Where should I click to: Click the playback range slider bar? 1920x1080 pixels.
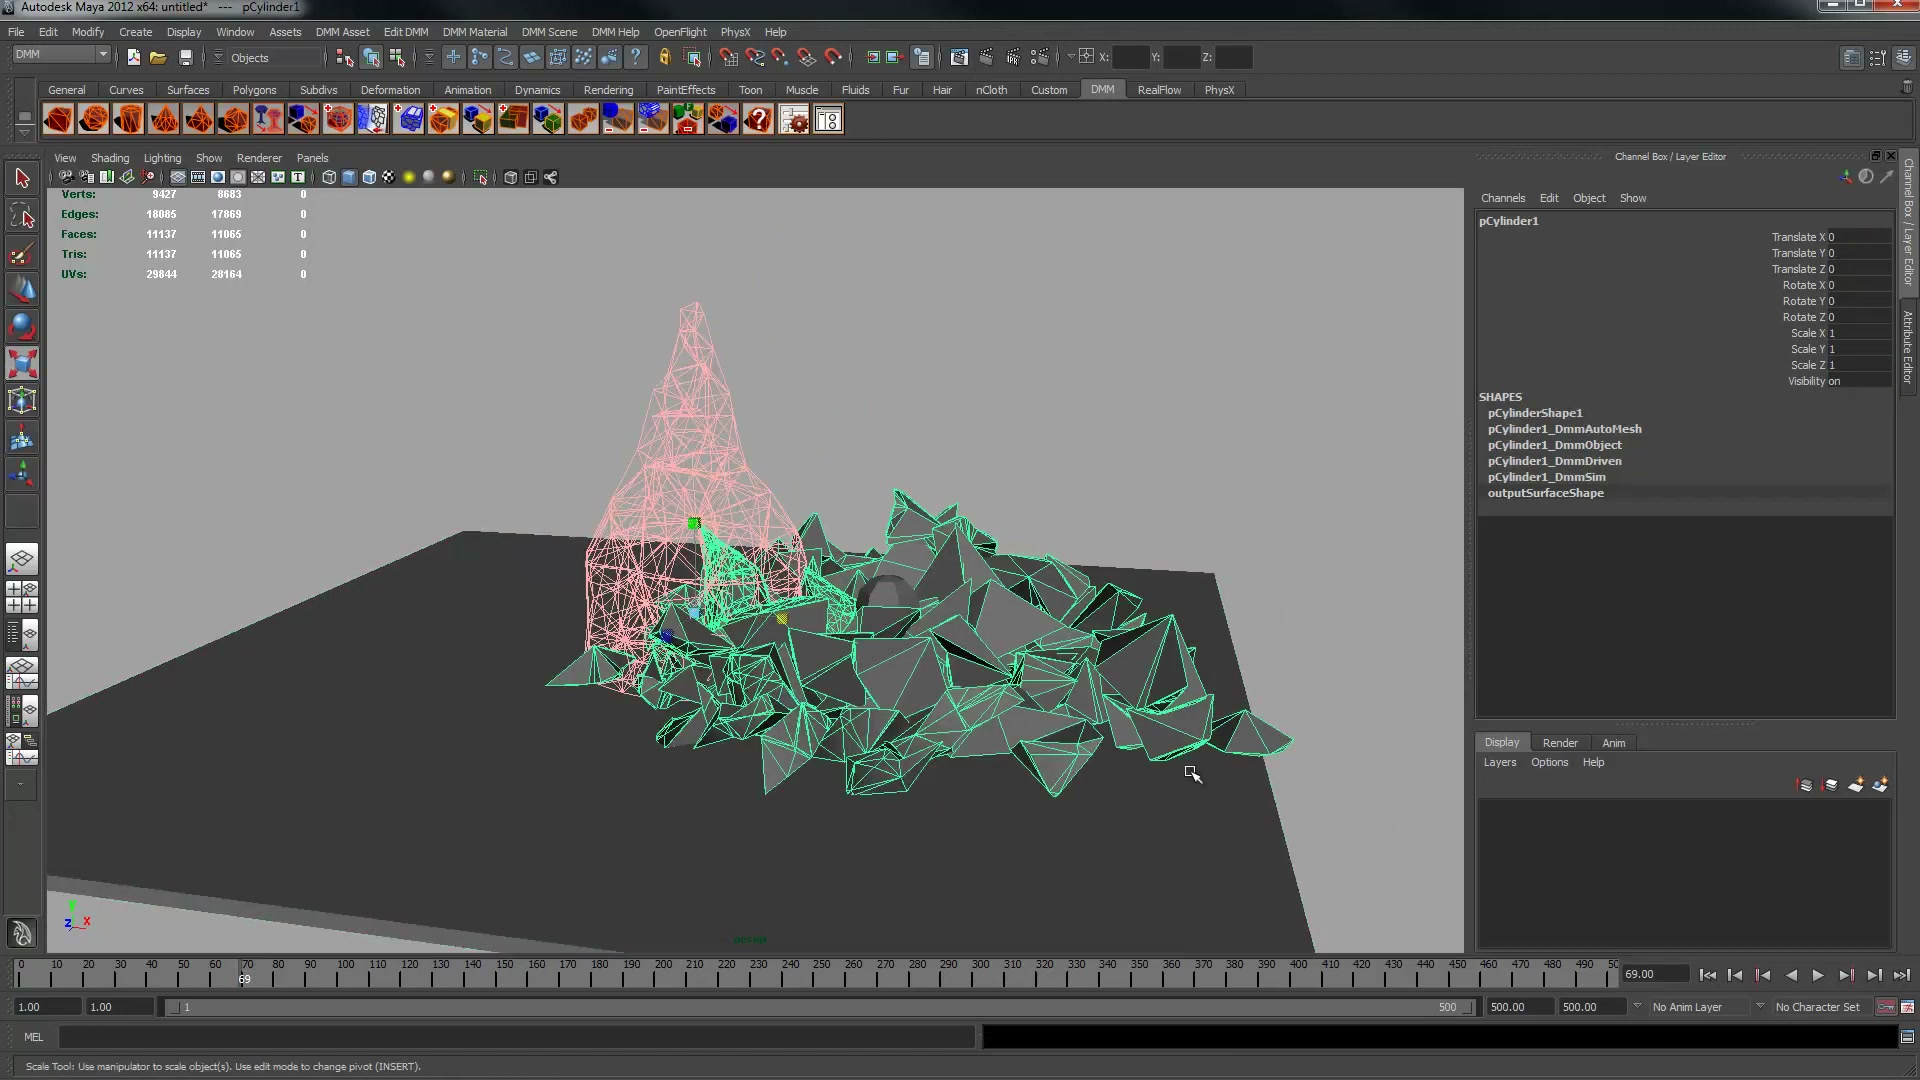coord(818,1007)
